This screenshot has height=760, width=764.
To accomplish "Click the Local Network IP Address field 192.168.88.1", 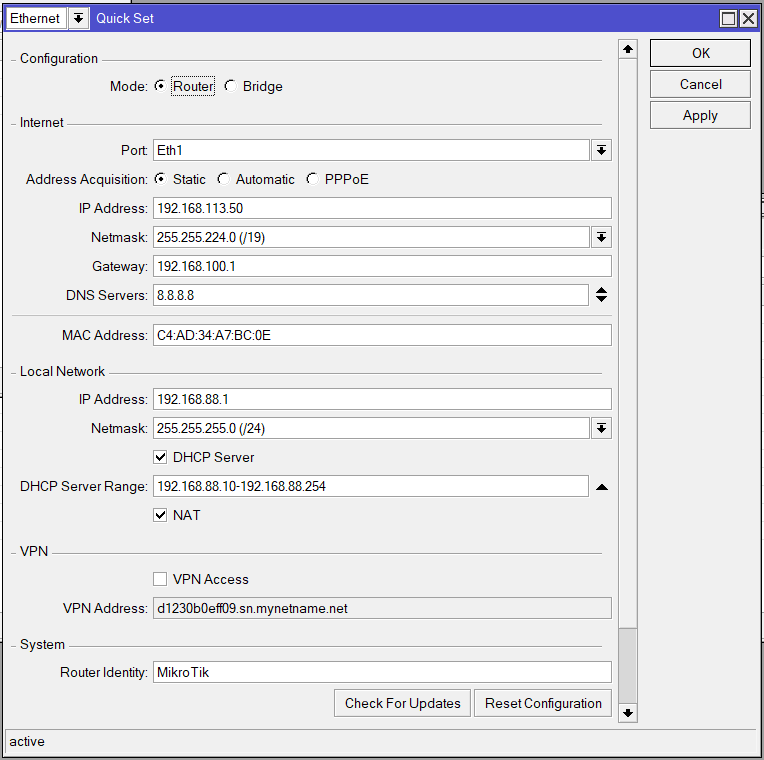I will (x=382, y=399).
